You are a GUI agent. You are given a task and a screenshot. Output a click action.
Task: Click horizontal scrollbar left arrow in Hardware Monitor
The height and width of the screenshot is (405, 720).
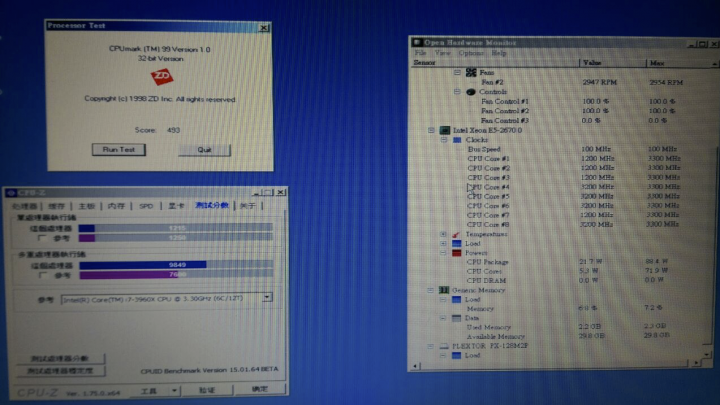click(415, 366)
